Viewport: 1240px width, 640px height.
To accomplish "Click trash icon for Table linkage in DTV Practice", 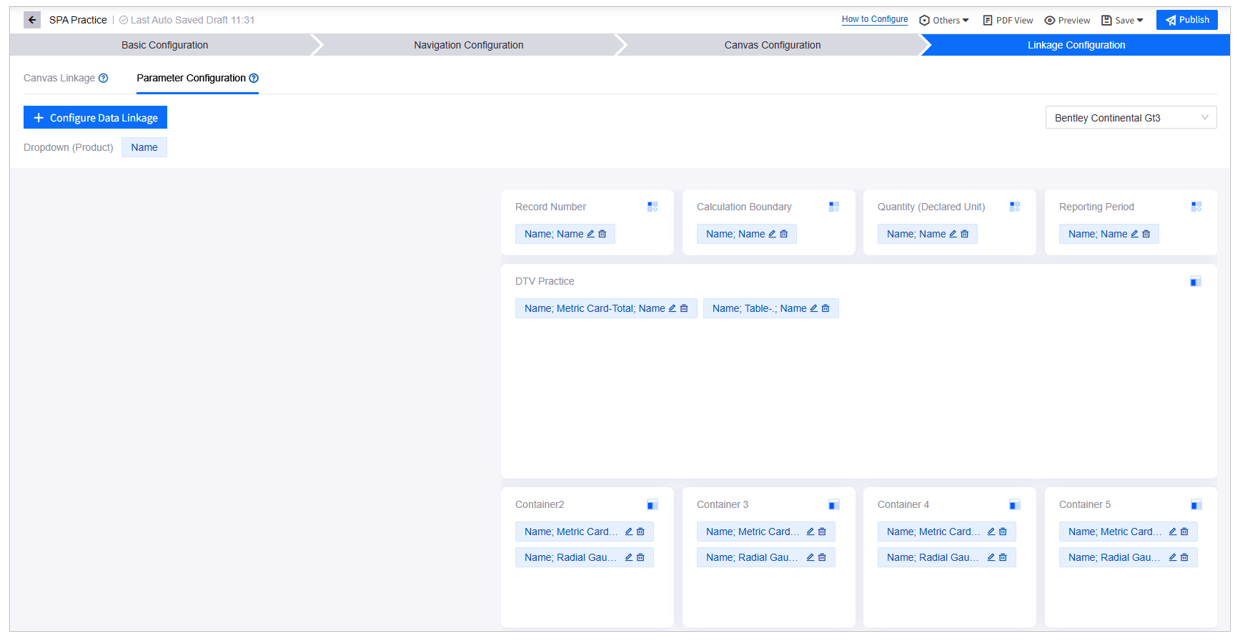I will tap(826, 309).
